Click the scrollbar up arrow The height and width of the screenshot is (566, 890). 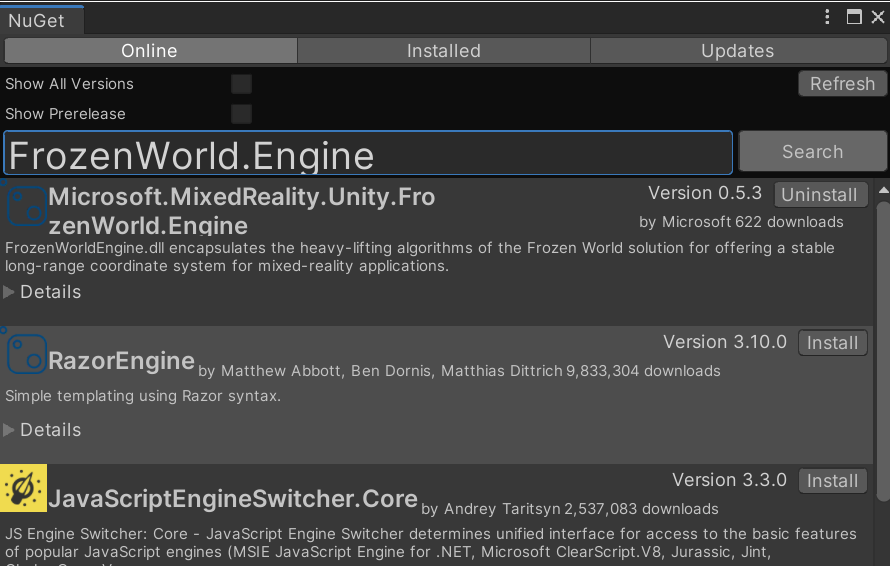click(x=883, y=190)
